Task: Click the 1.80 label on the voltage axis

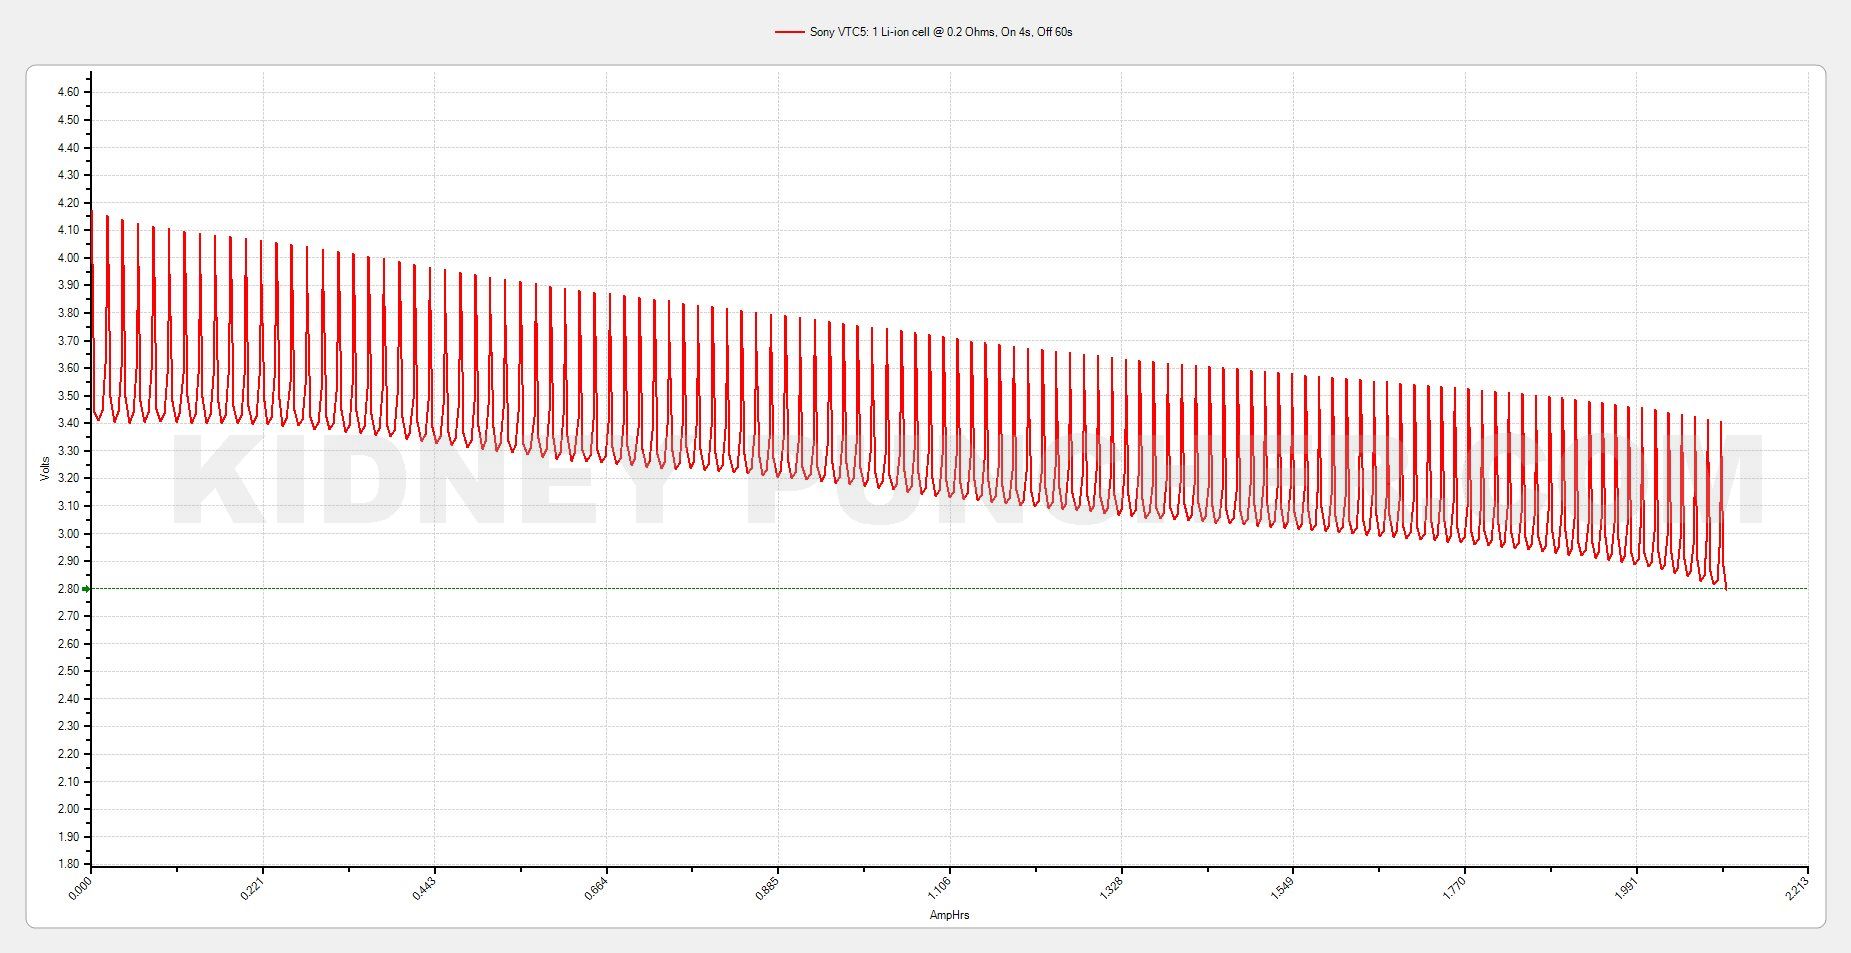Action: pos(68,864)
